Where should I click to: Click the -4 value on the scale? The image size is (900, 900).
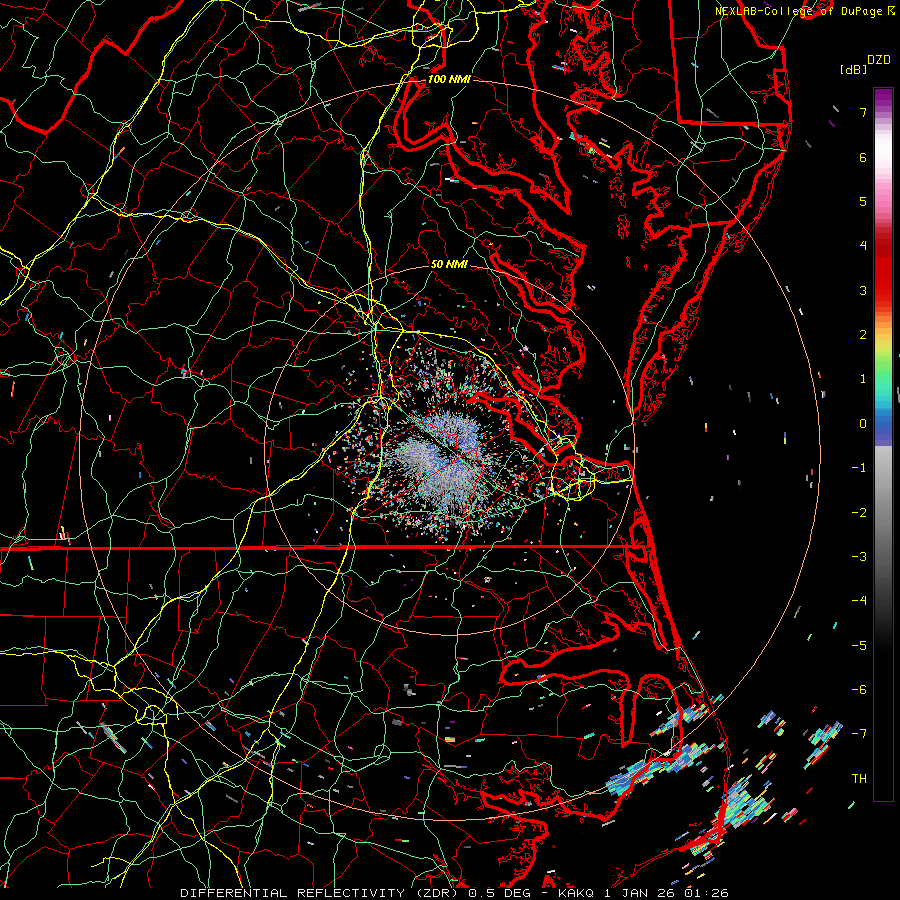[x=859, y=601]
